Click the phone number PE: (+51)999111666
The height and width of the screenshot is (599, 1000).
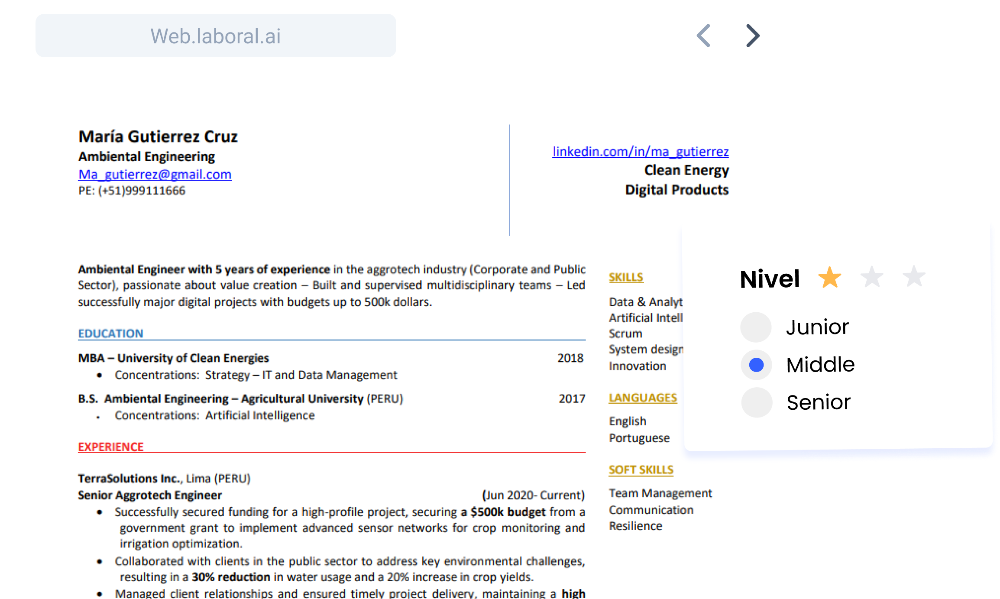132,191
